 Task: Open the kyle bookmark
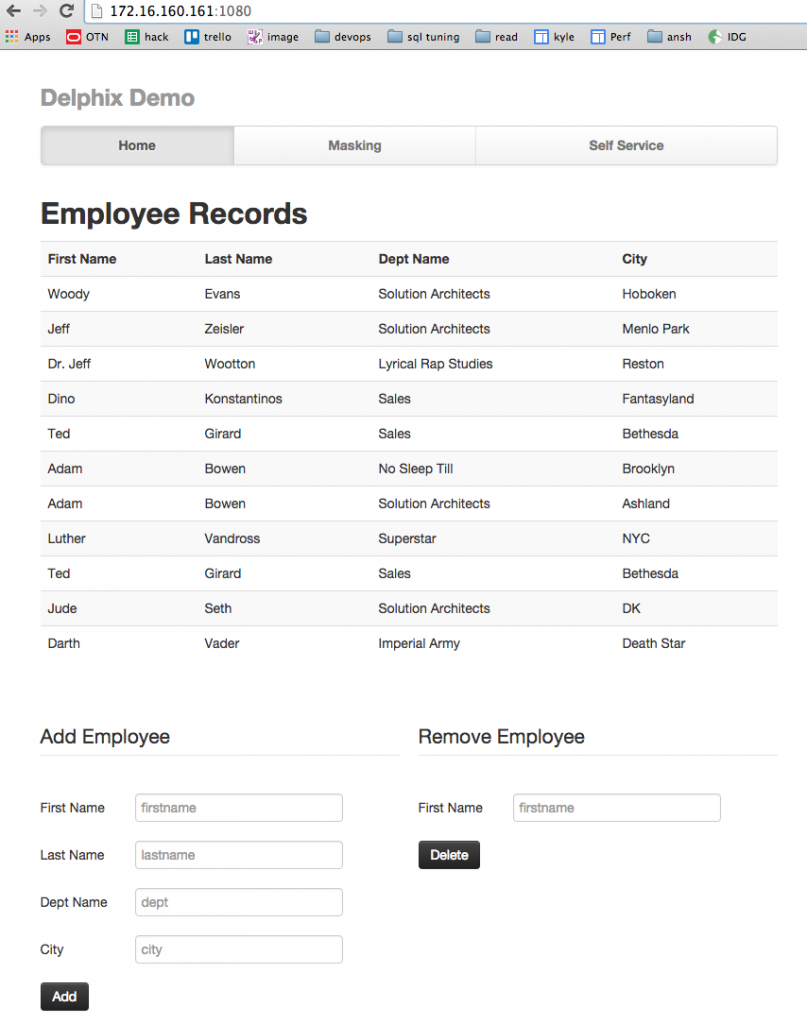pos(554,37)
